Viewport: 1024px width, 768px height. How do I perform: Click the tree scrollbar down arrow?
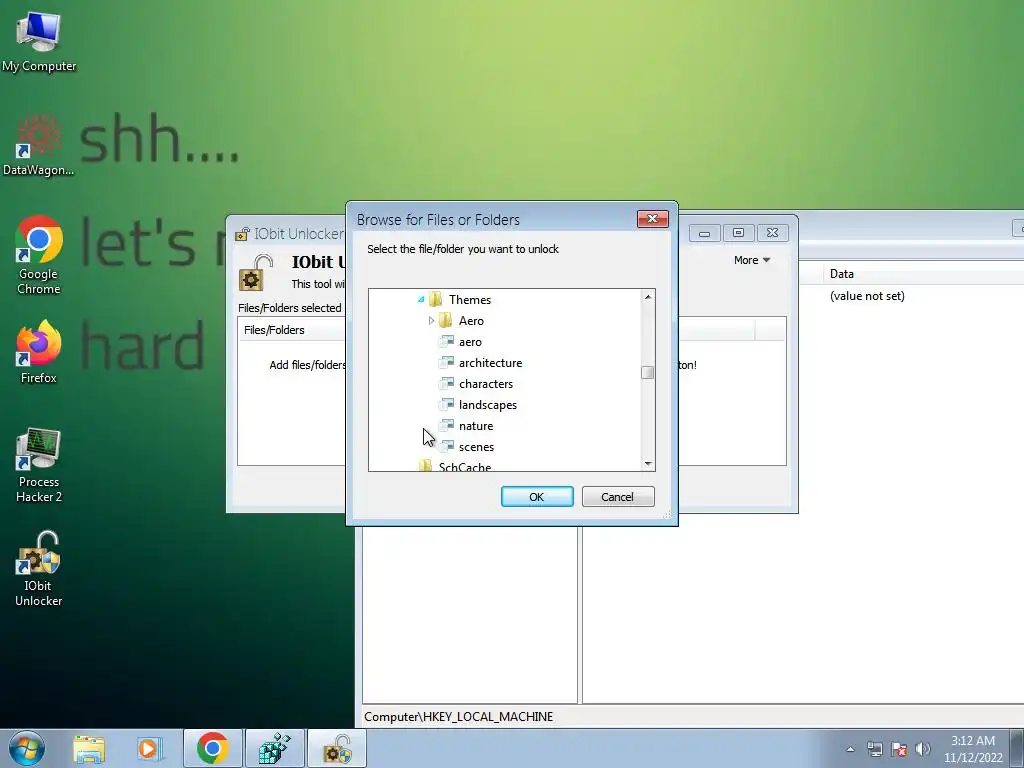(x=648, y=464)
